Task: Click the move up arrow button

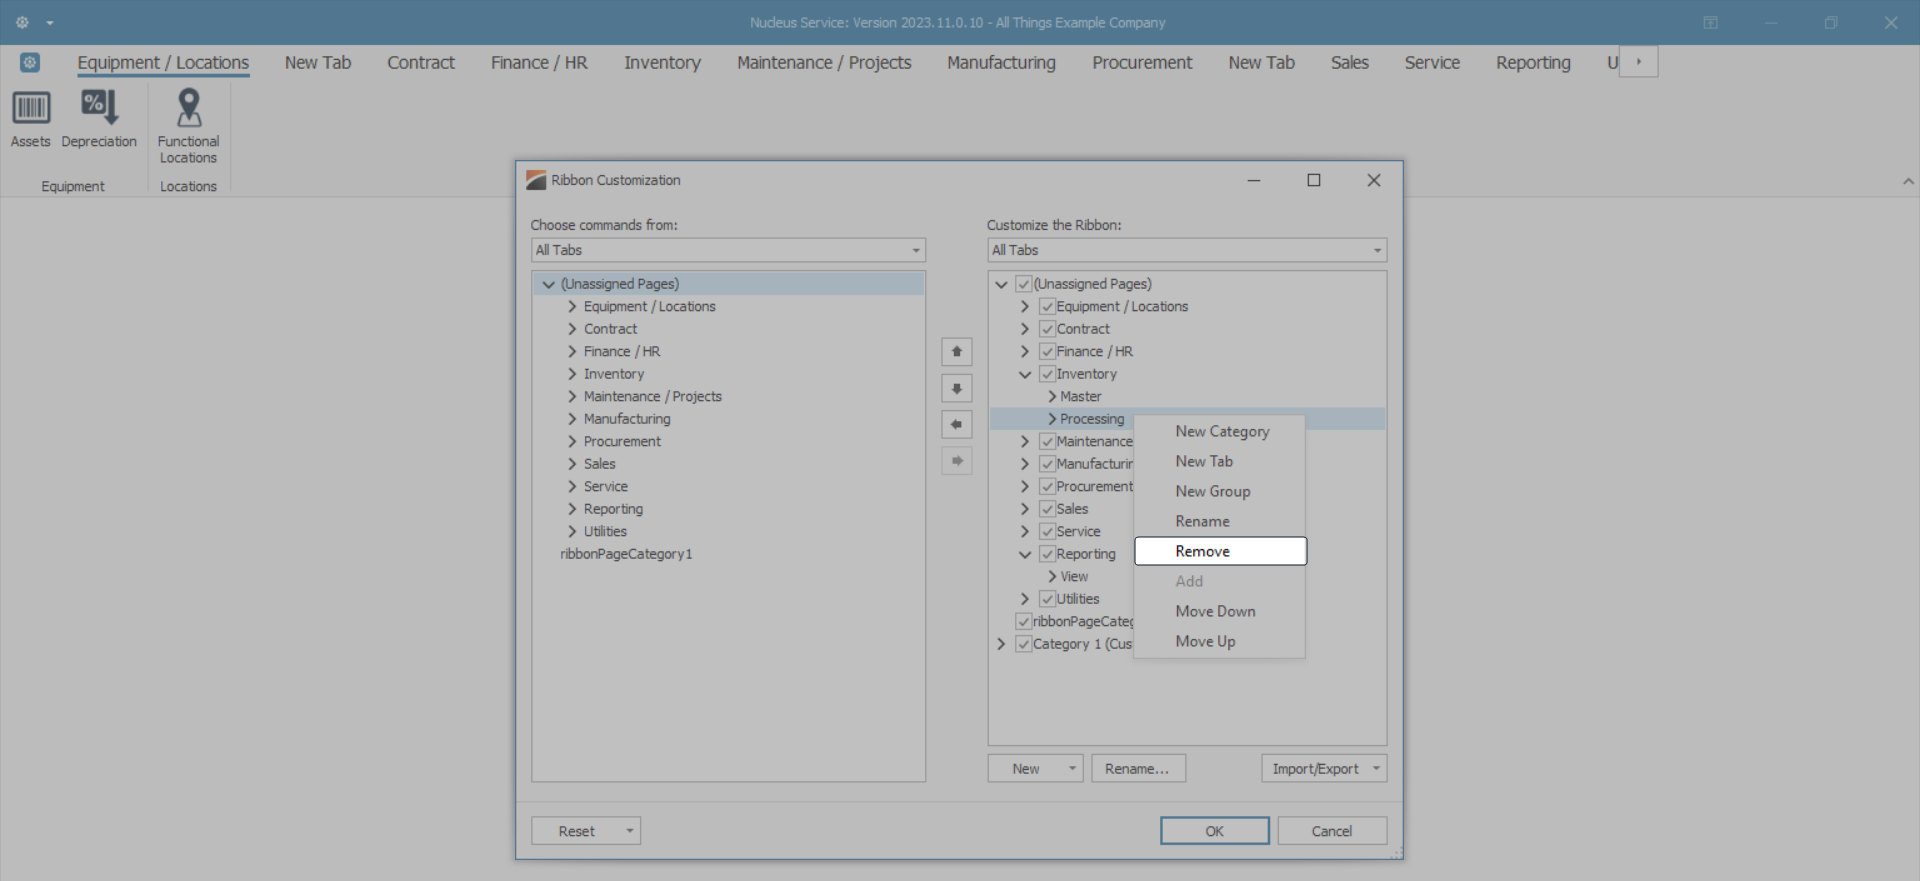Action: (957, 352)
